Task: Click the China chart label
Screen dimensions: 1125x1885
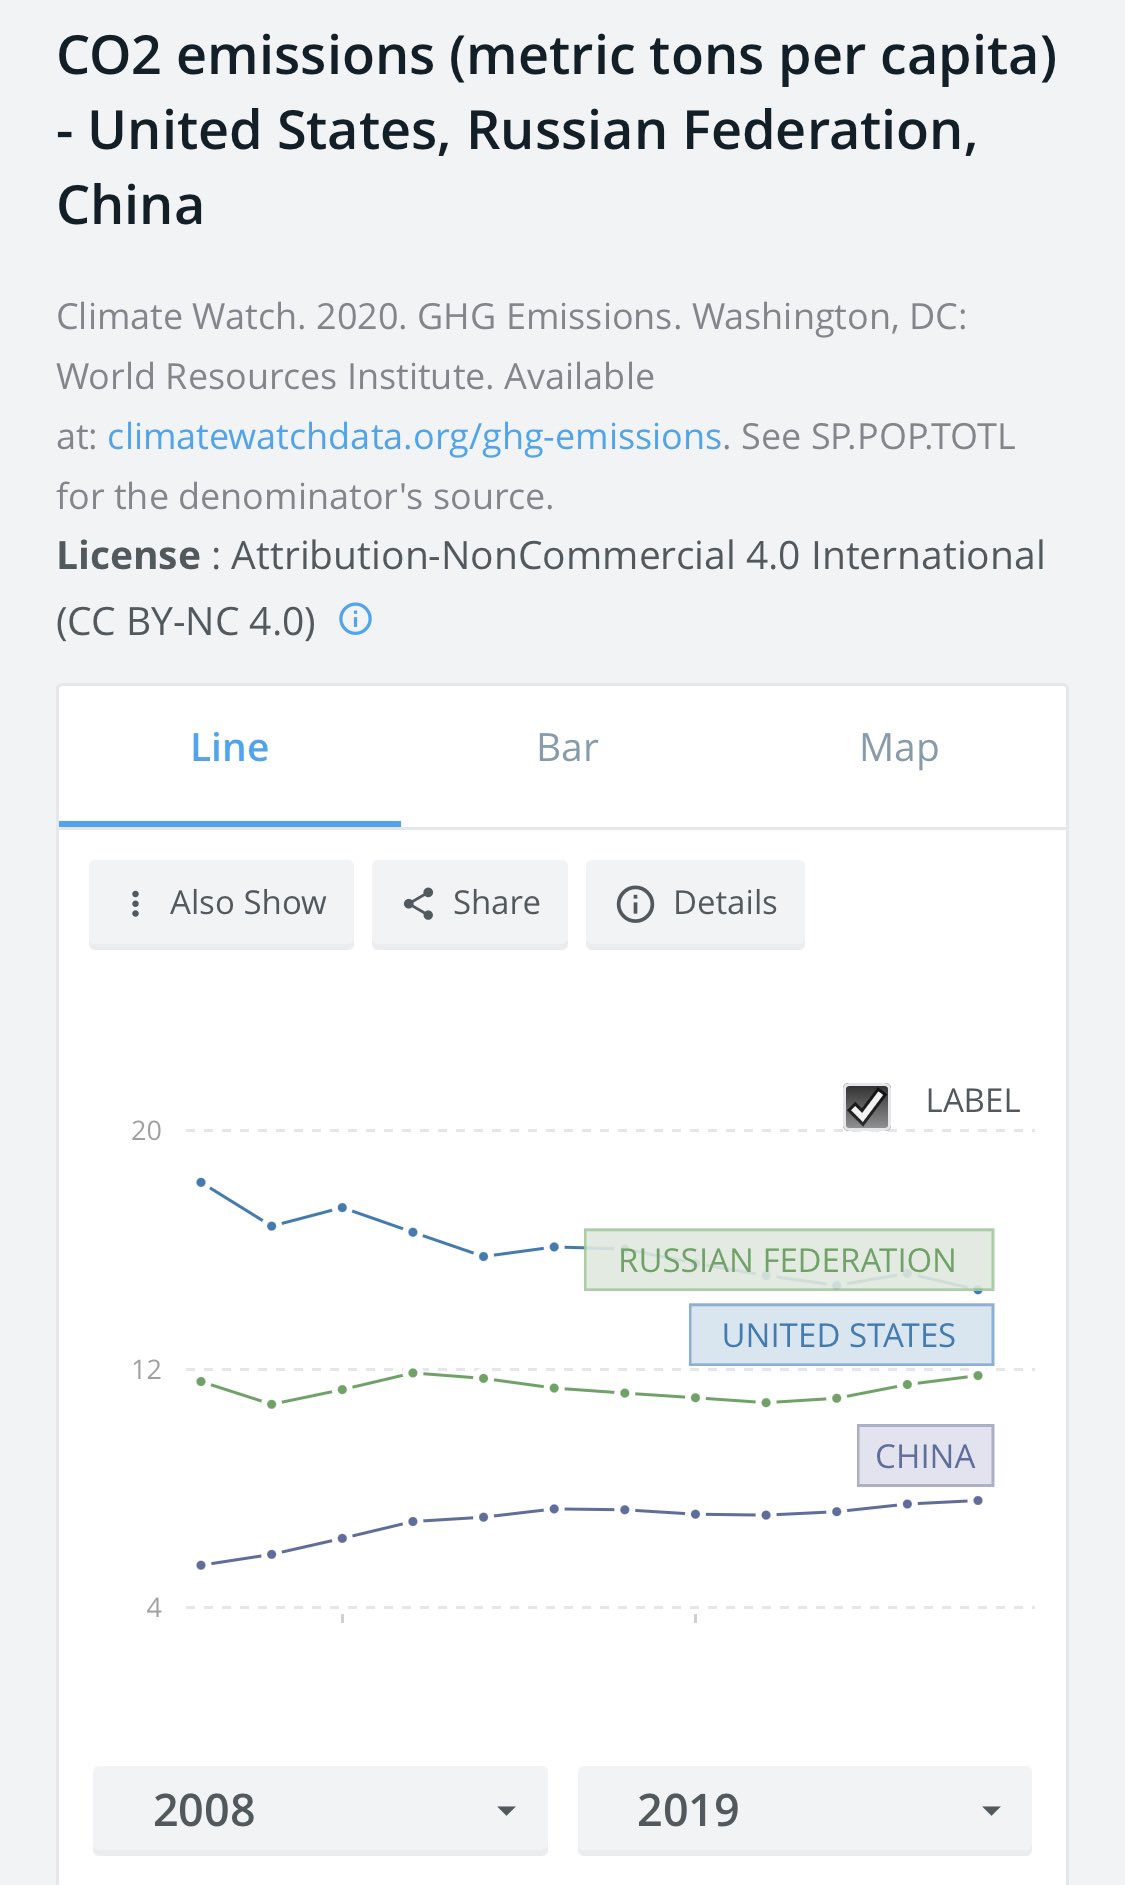Action: coord(925,1455)
